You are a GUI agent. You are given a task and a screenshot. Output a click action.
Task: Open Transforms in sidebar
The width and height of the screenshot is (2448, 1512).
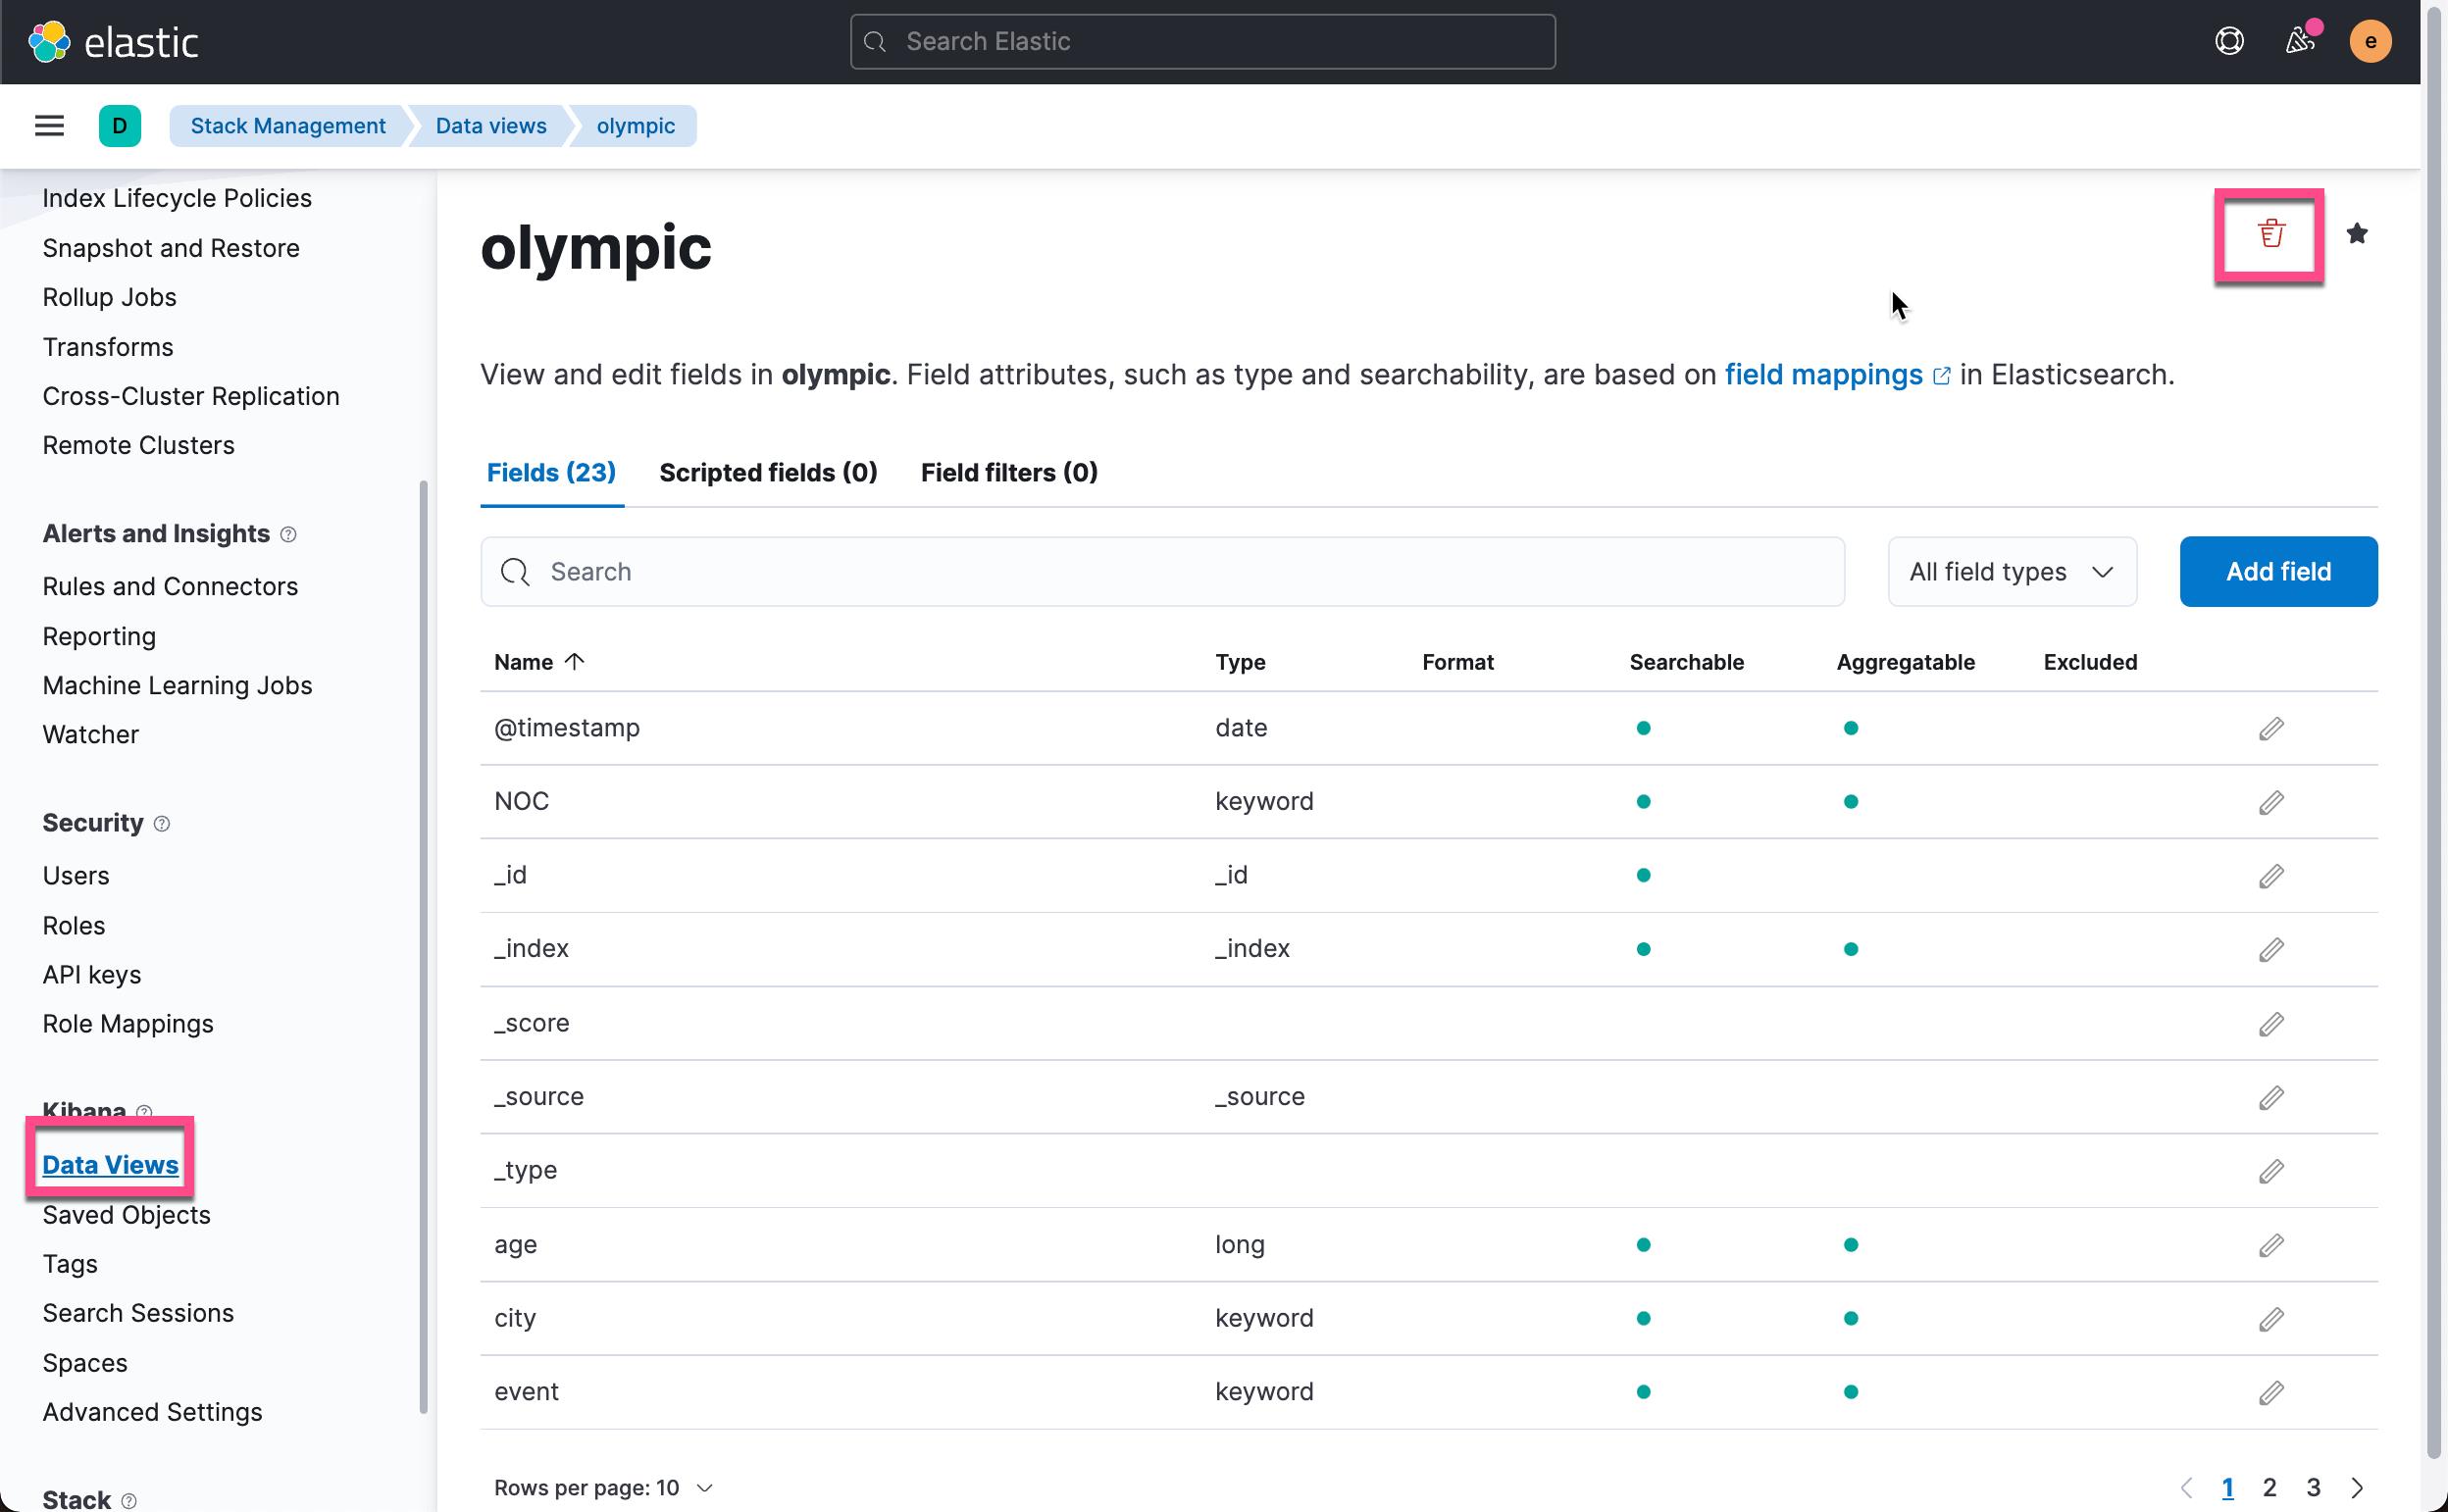tap(108, 347)
